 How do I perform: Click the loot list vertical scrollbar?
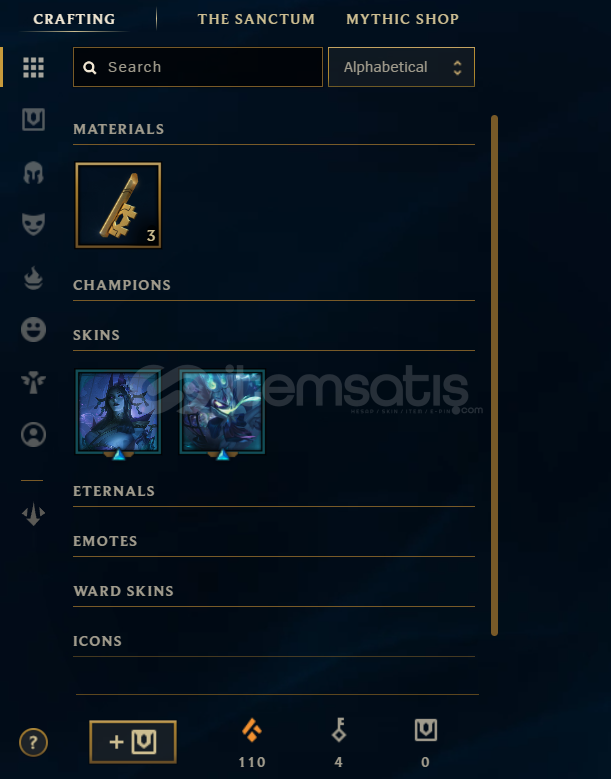[x=494, y=375]
